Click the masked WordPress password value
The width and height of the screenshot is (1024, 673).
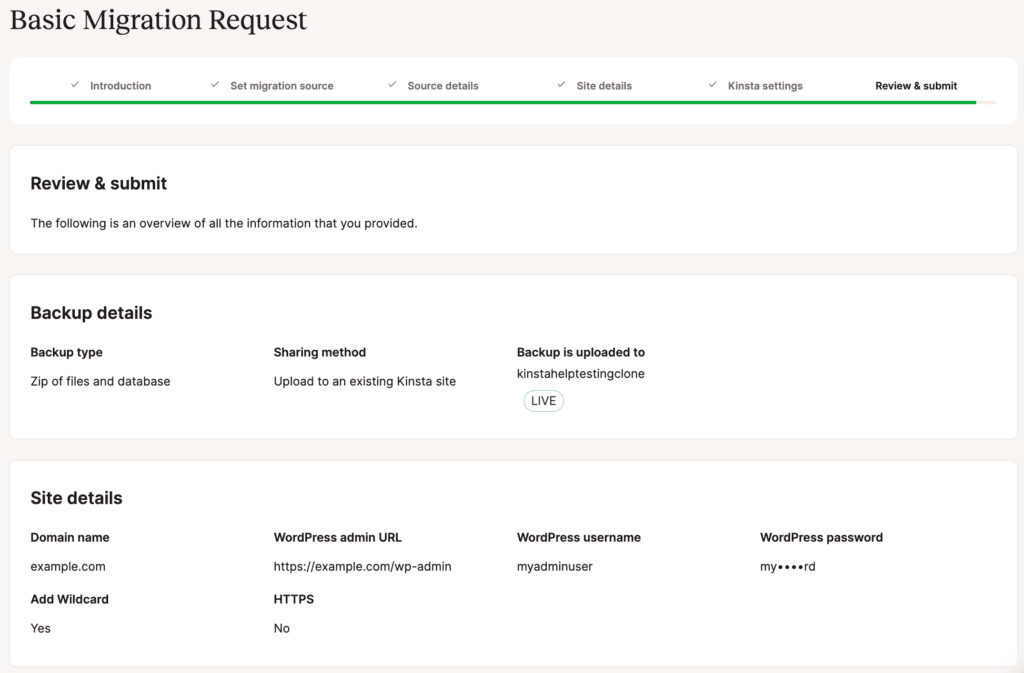pos(787,566)
